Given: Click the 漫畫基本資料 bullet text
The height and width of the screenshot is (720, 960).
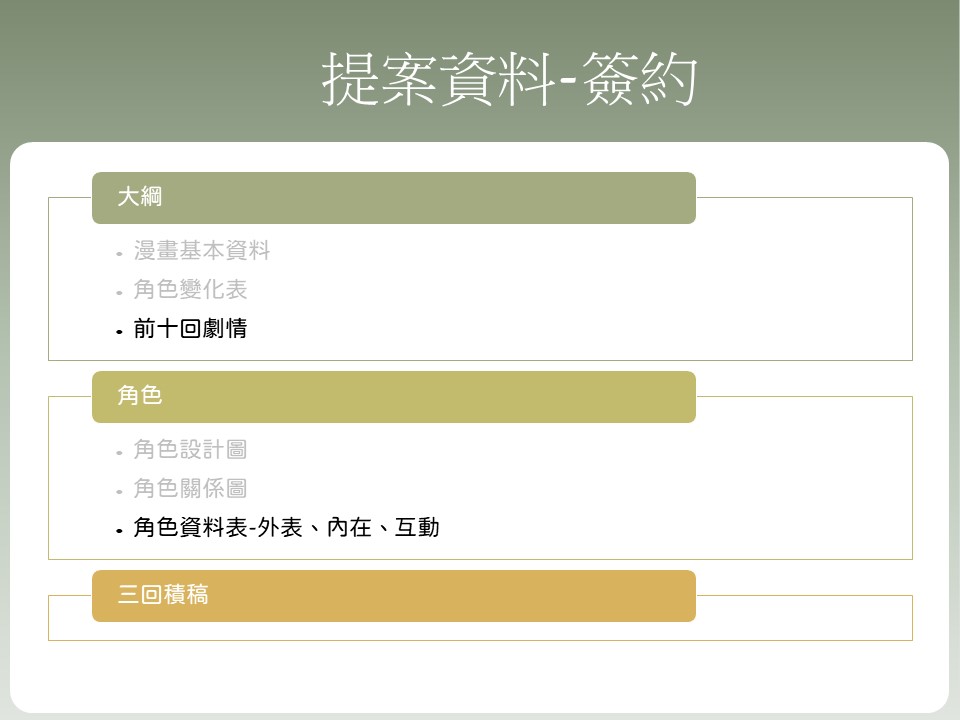Looking at the screenshot, I should (x=202, y=251).
